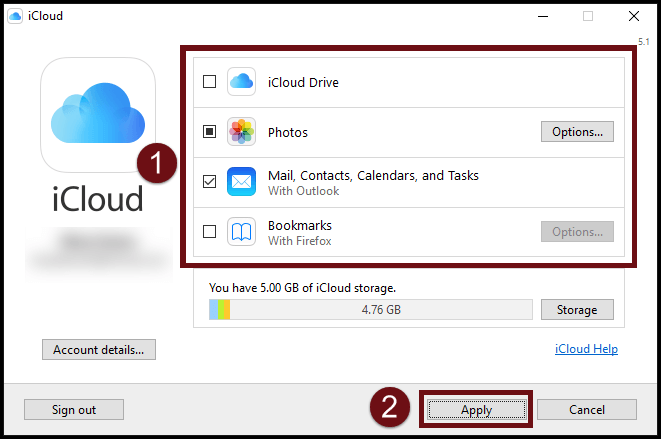Close the iCloud window
The width and height of the screenshot is (661, 439).
pos(634,16)
